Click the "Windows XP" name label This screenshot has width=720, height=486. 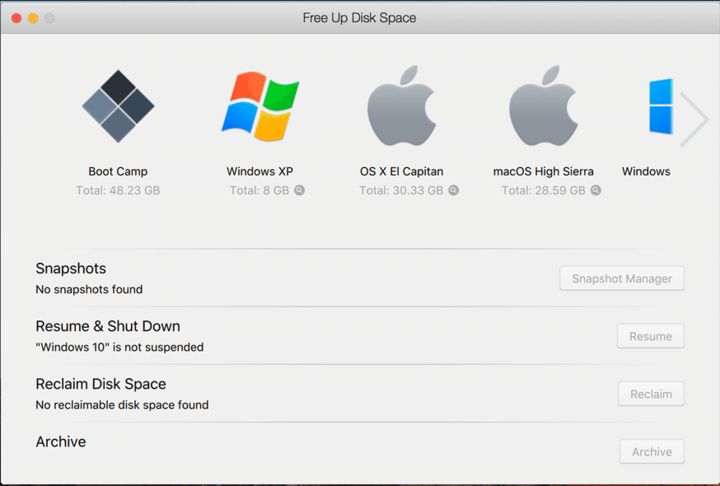tap(259, 171)
